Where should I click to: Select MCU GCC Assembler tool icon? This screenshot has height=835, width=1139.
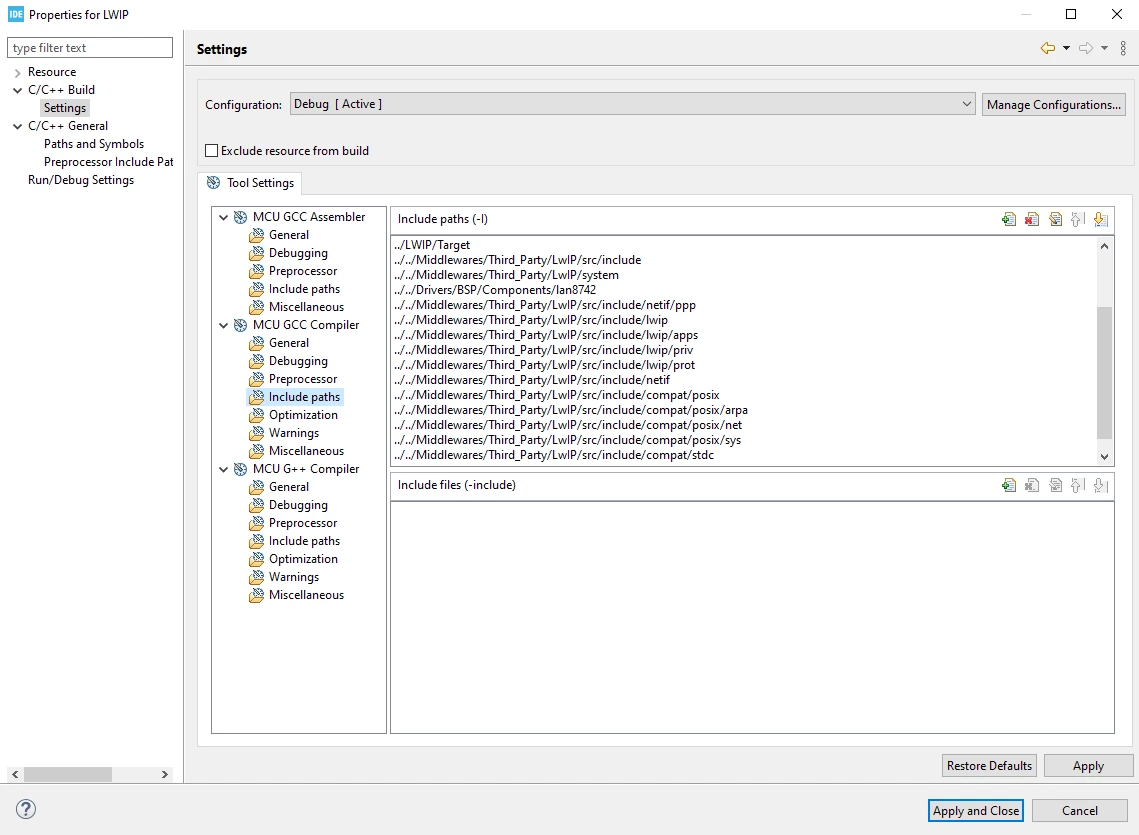[240, 217]
